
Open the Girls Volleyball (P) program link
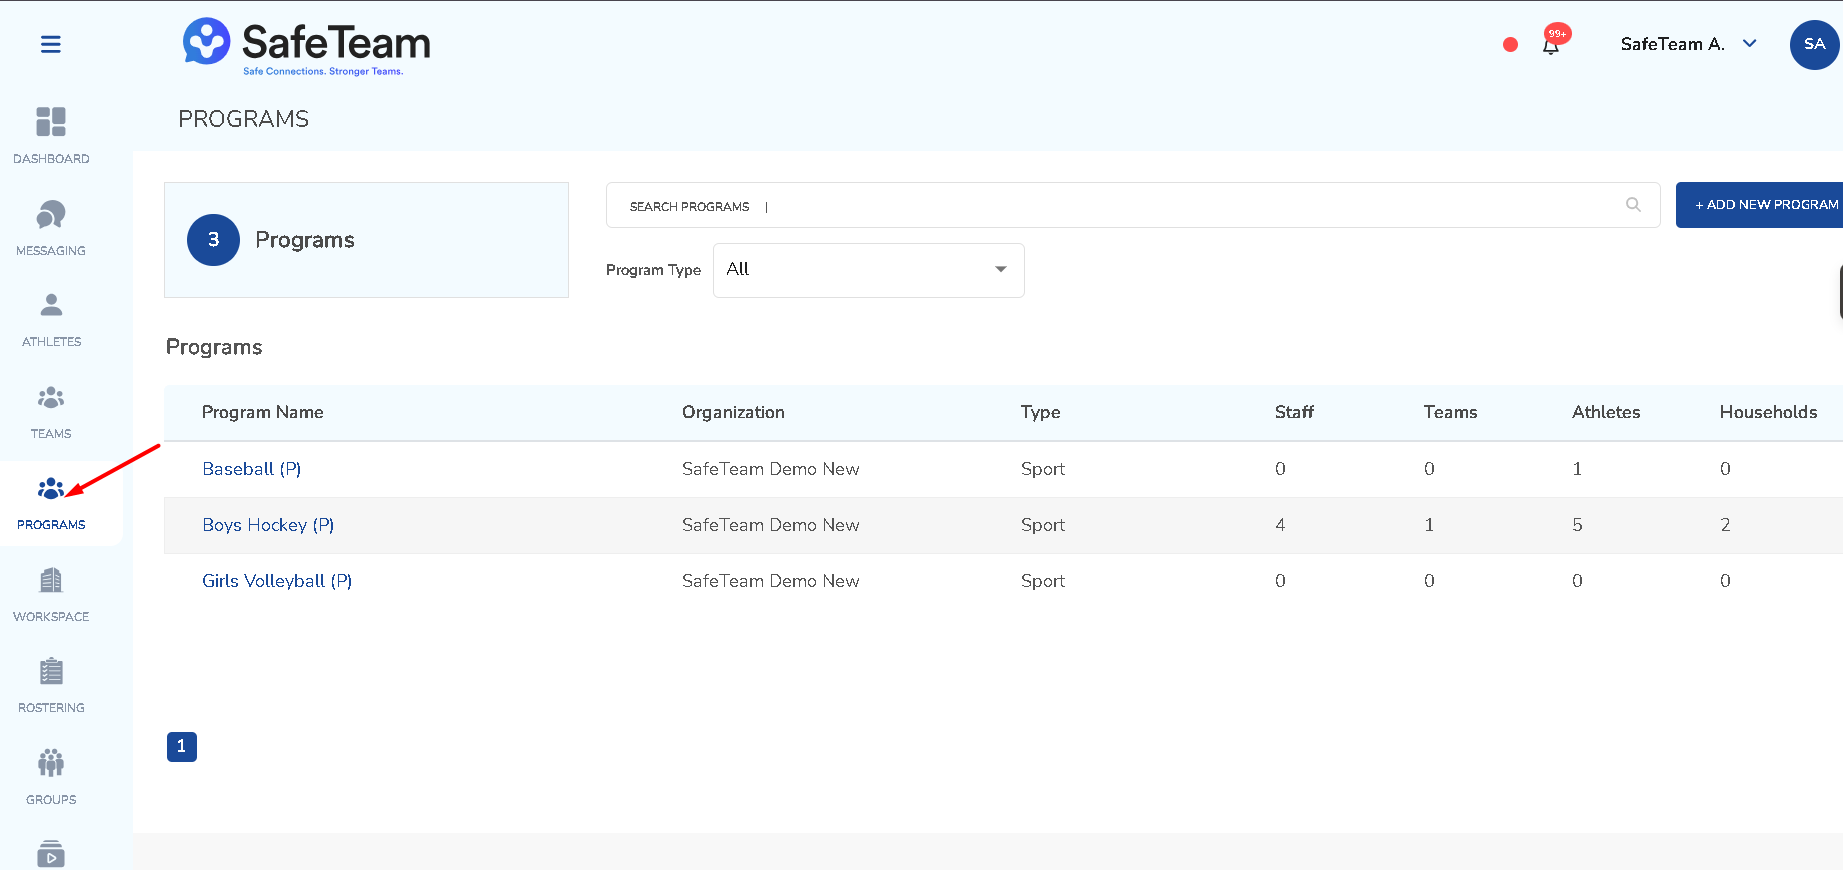coord(277,581)
